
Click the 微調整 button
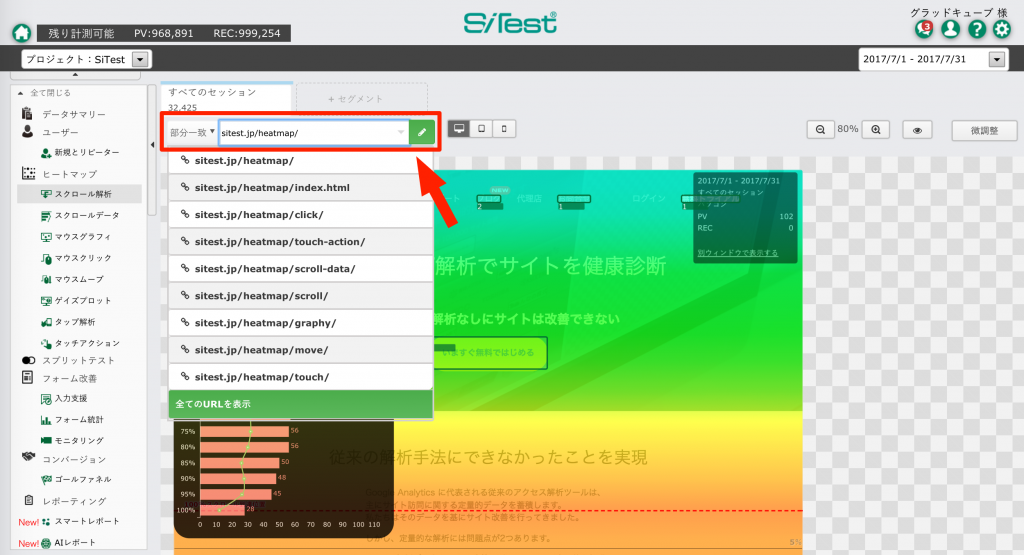pos(984,130)
